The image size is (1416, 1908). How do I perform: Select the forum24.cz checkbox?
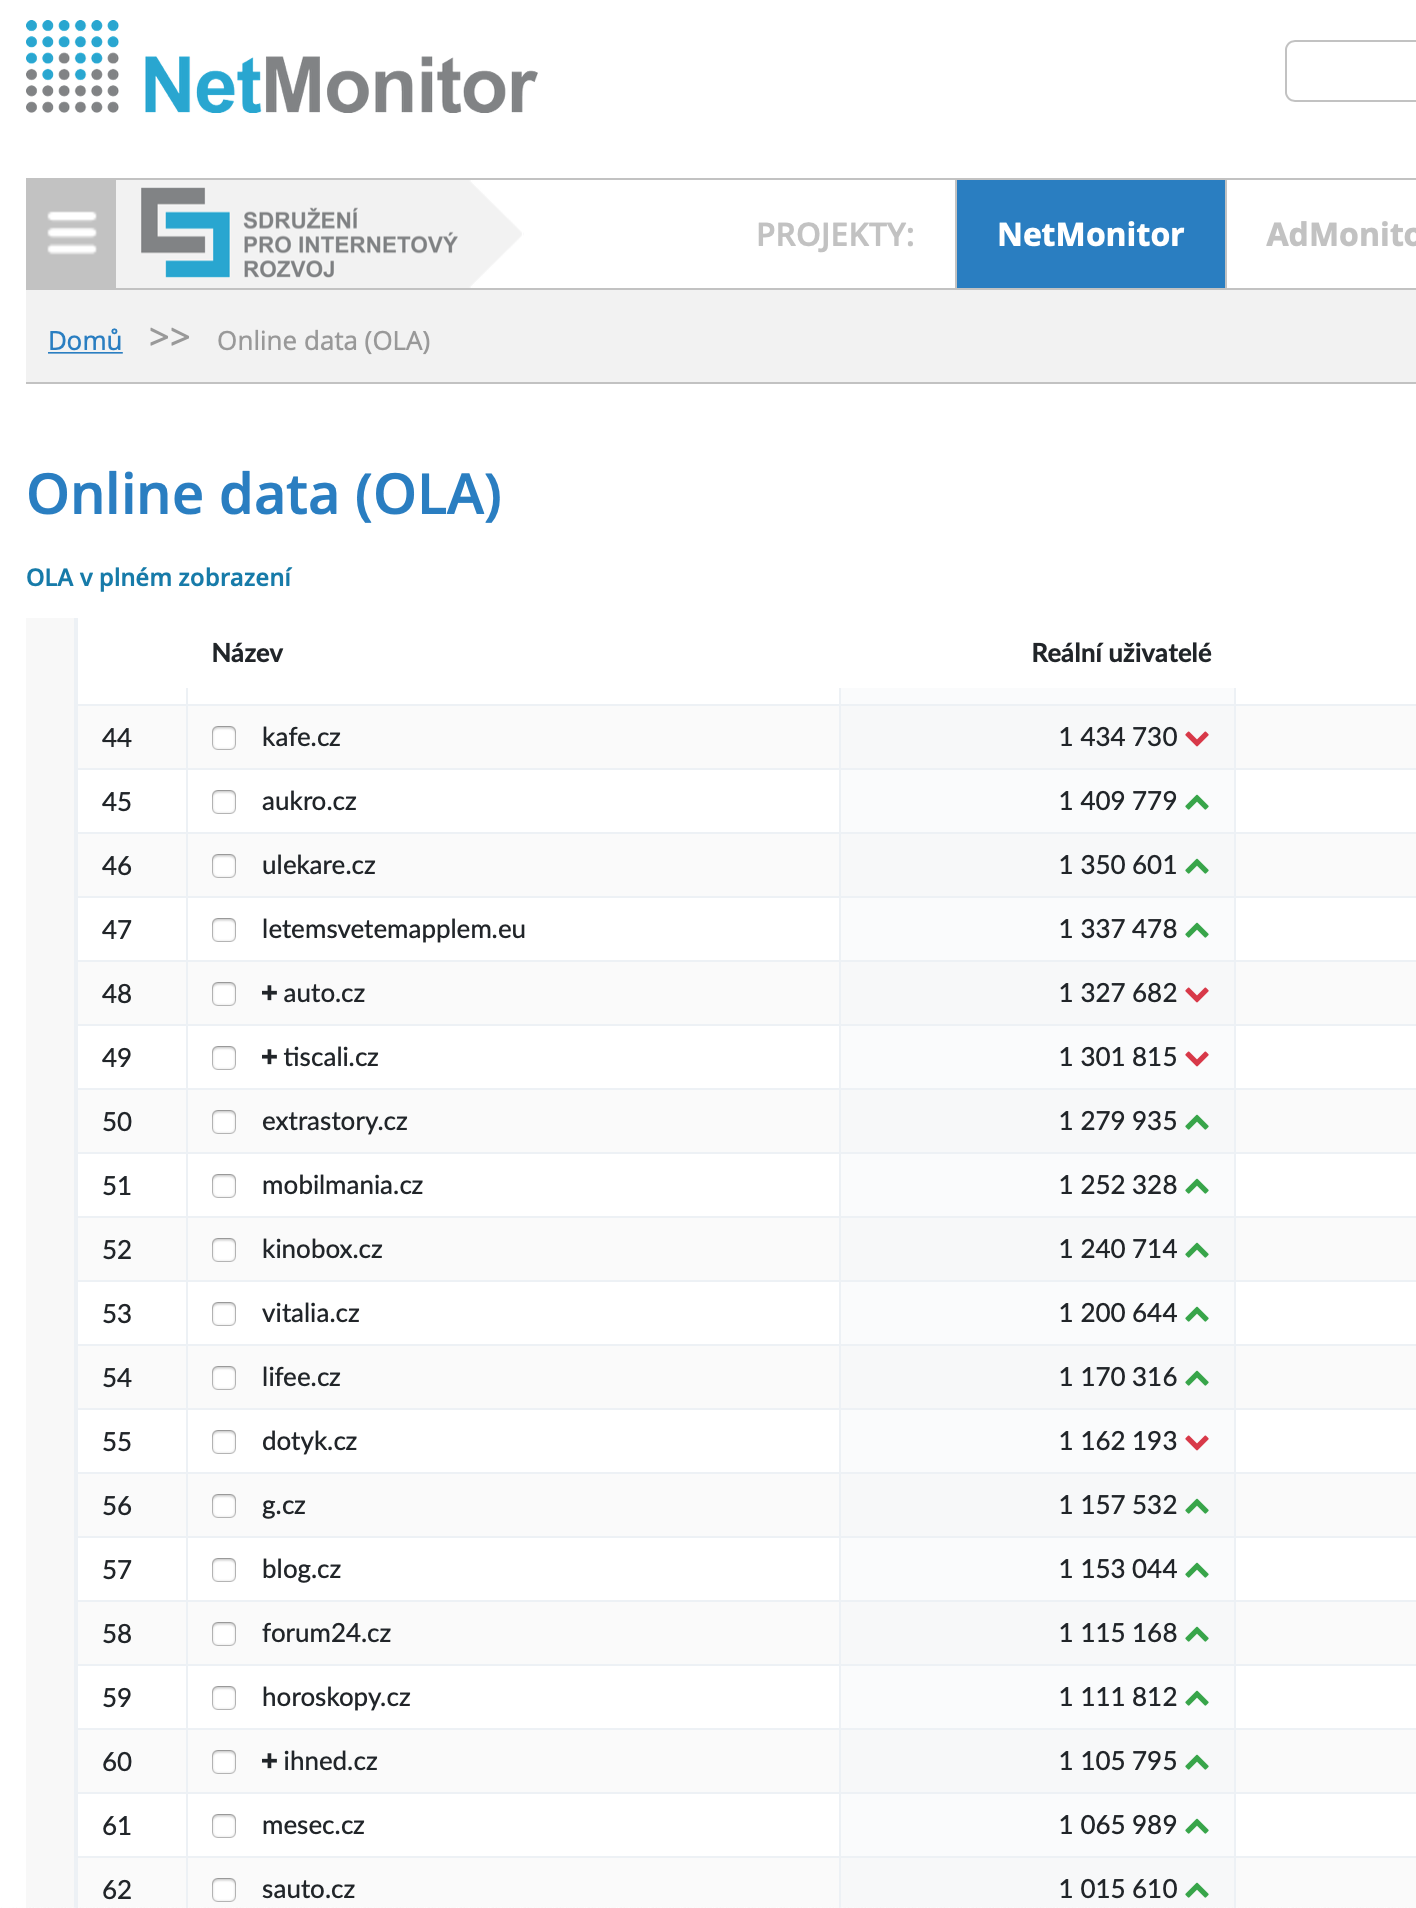(224, 1634)
